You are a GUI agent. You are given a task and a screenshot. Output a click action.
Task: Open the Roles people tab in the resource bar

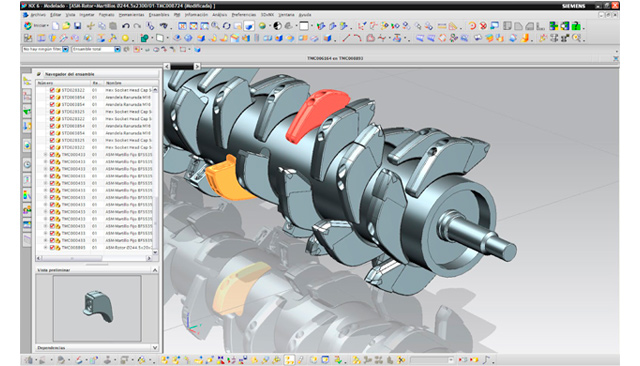(x=27, y=210)
